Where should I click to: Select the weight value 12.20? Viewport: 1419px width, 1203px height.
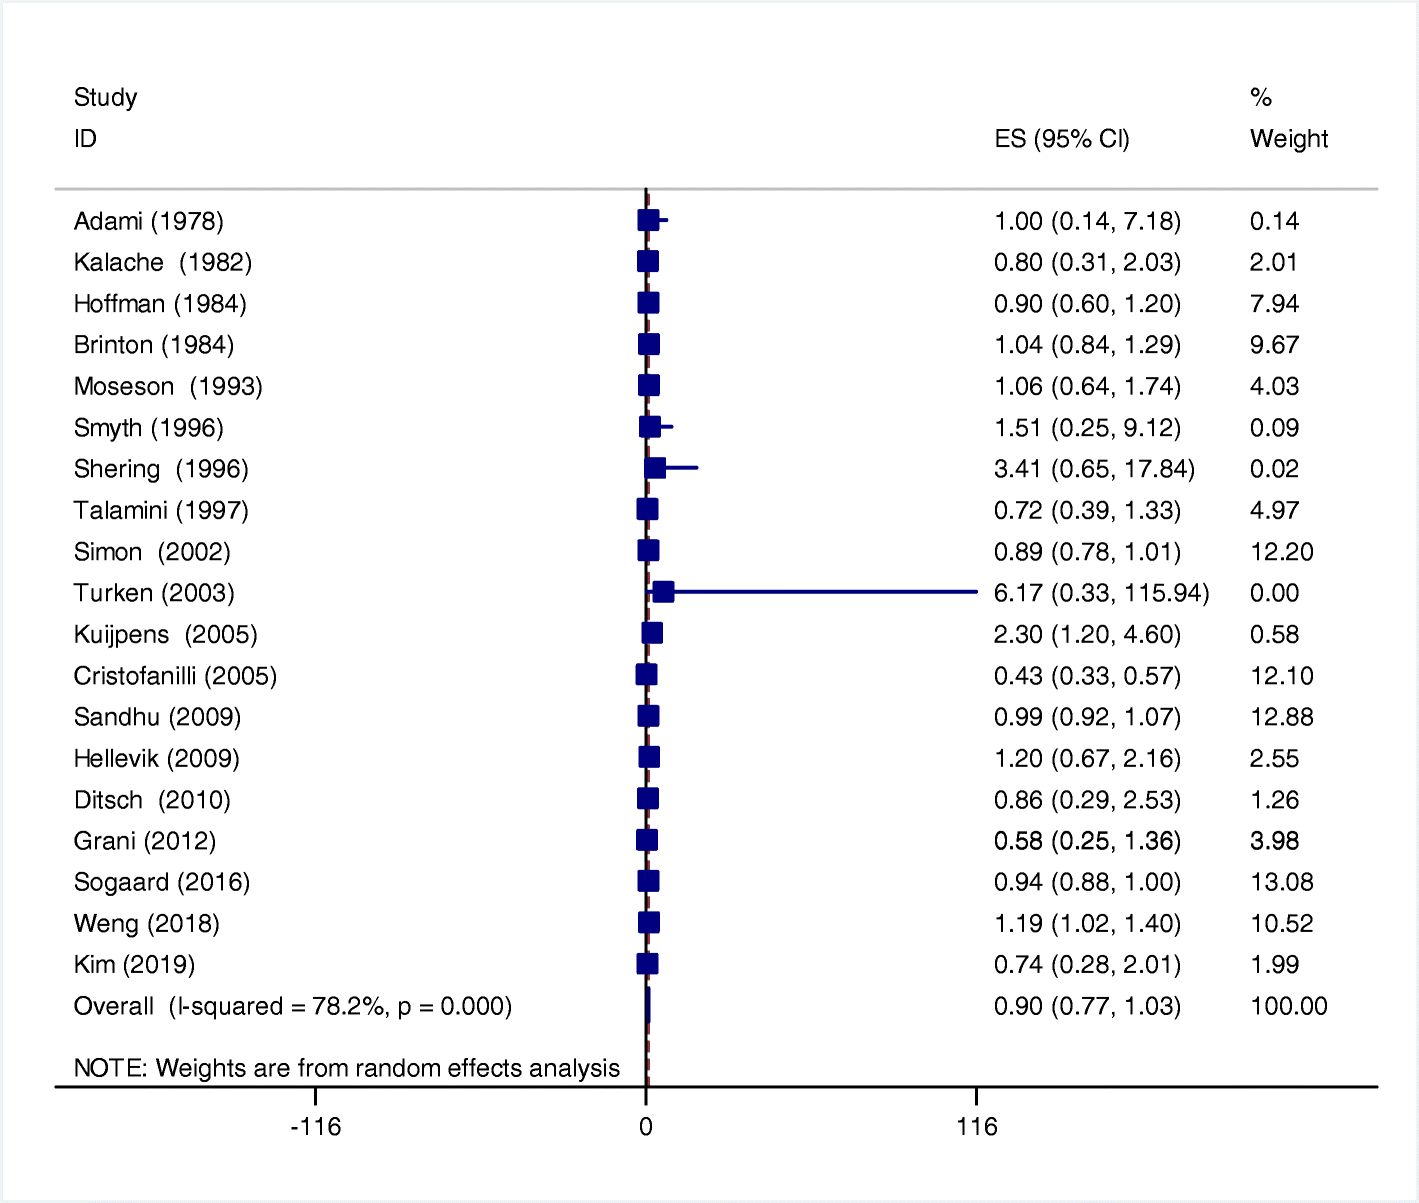coord(1282,552)
